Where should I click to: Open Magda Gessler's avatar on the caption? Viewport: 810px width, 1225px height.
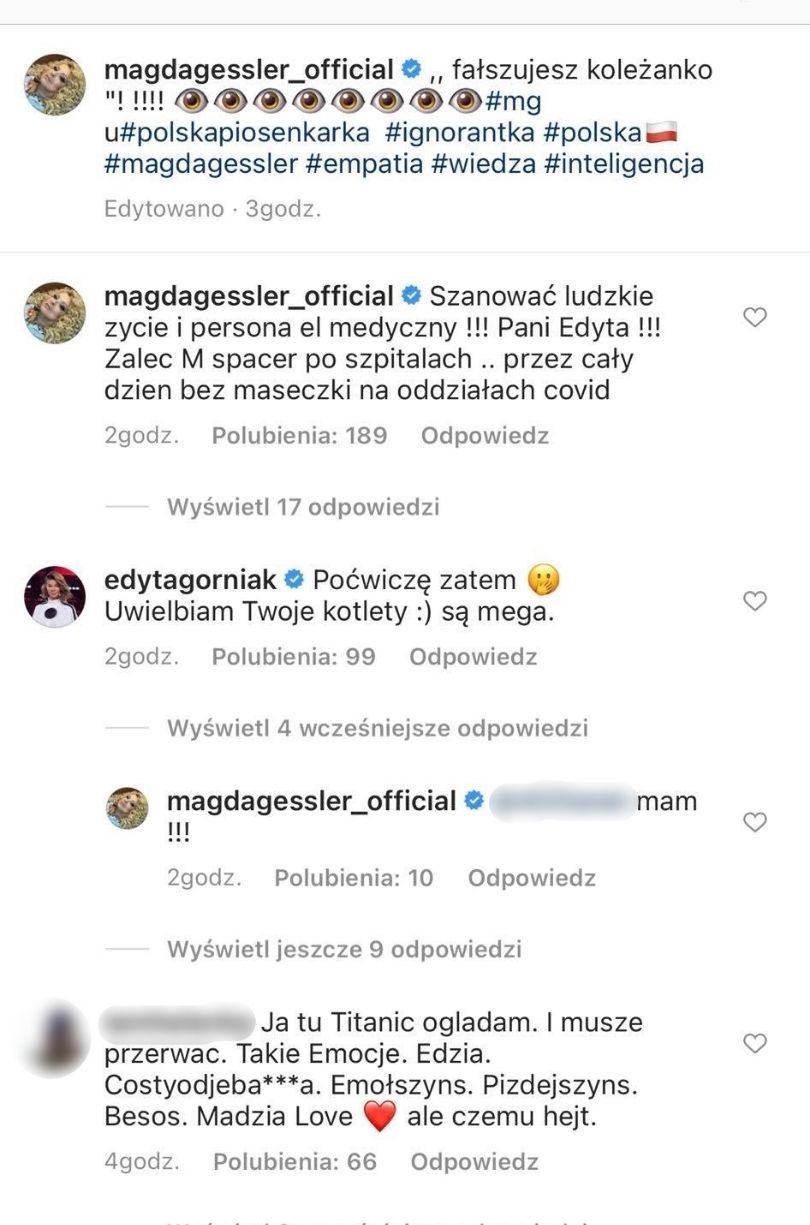tap(54, 84)
